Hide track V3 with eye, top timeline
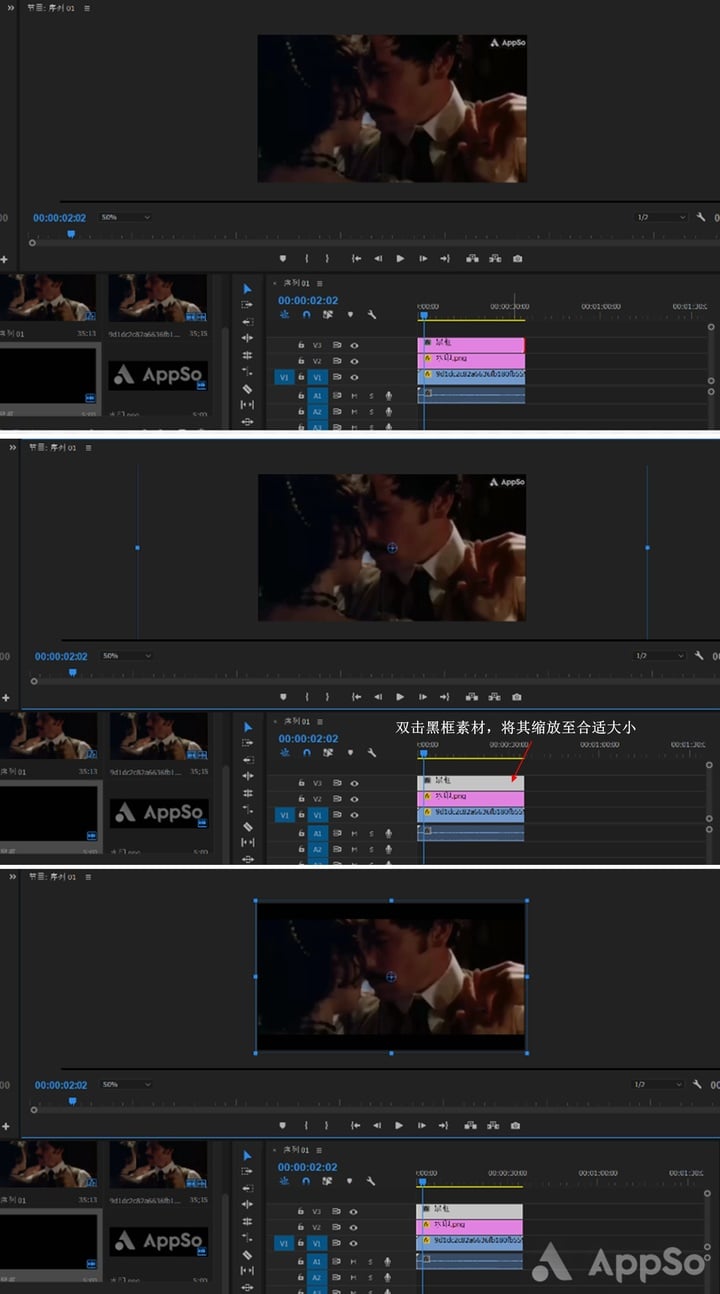Screen dimensions: 720x1294 [354, 345]
